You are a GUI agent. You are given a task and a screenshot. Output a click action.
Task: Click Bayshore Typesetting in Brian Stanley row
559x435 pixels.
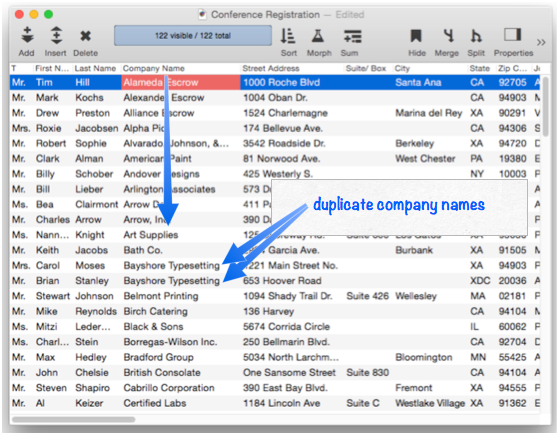click(x=171, y=281)
